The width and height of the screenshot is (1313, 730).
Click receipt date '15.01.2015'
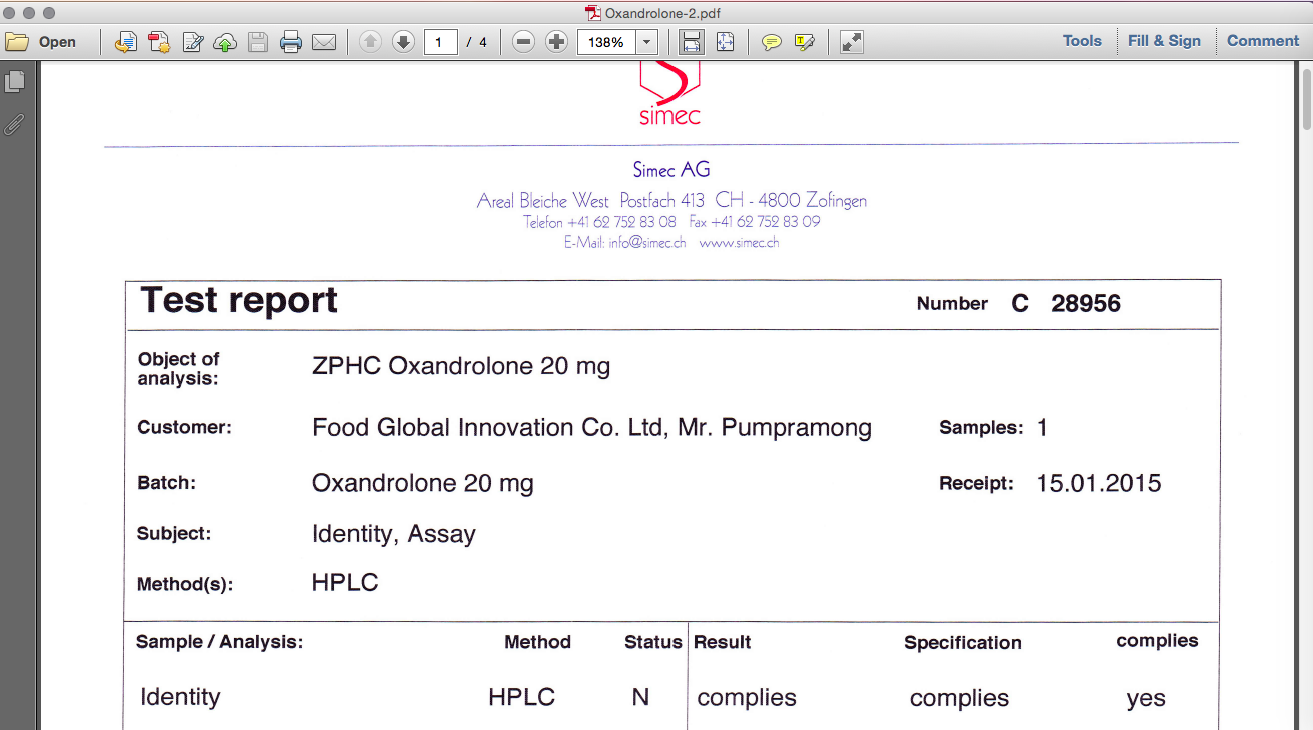tap(1099, 484)
